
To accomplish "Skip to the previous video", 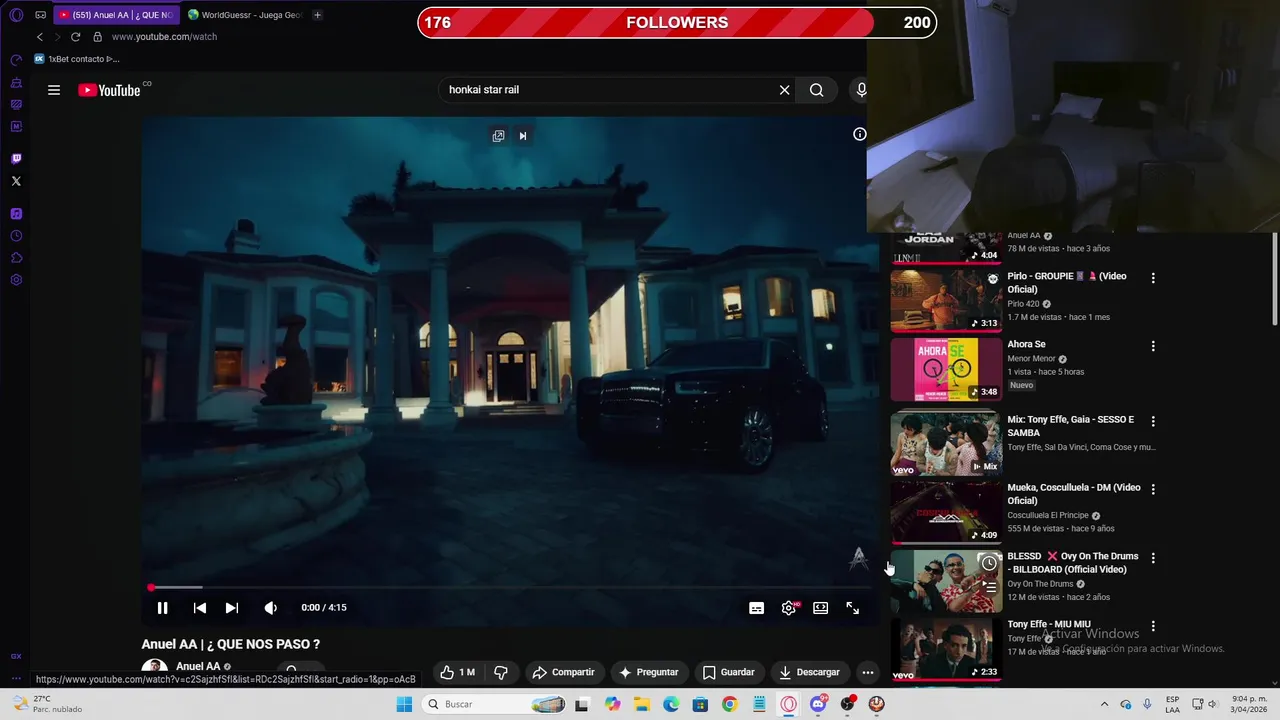I will [200, 607].
